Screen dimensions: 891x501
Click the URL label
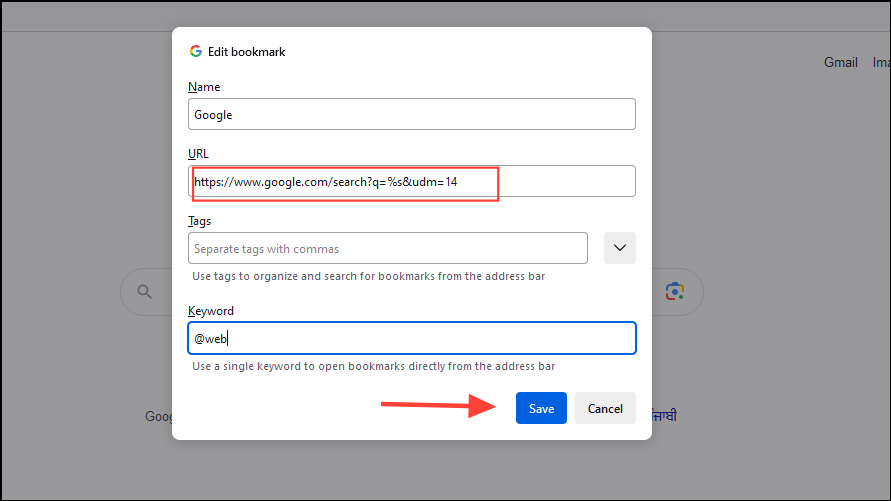tap(198, 154)
